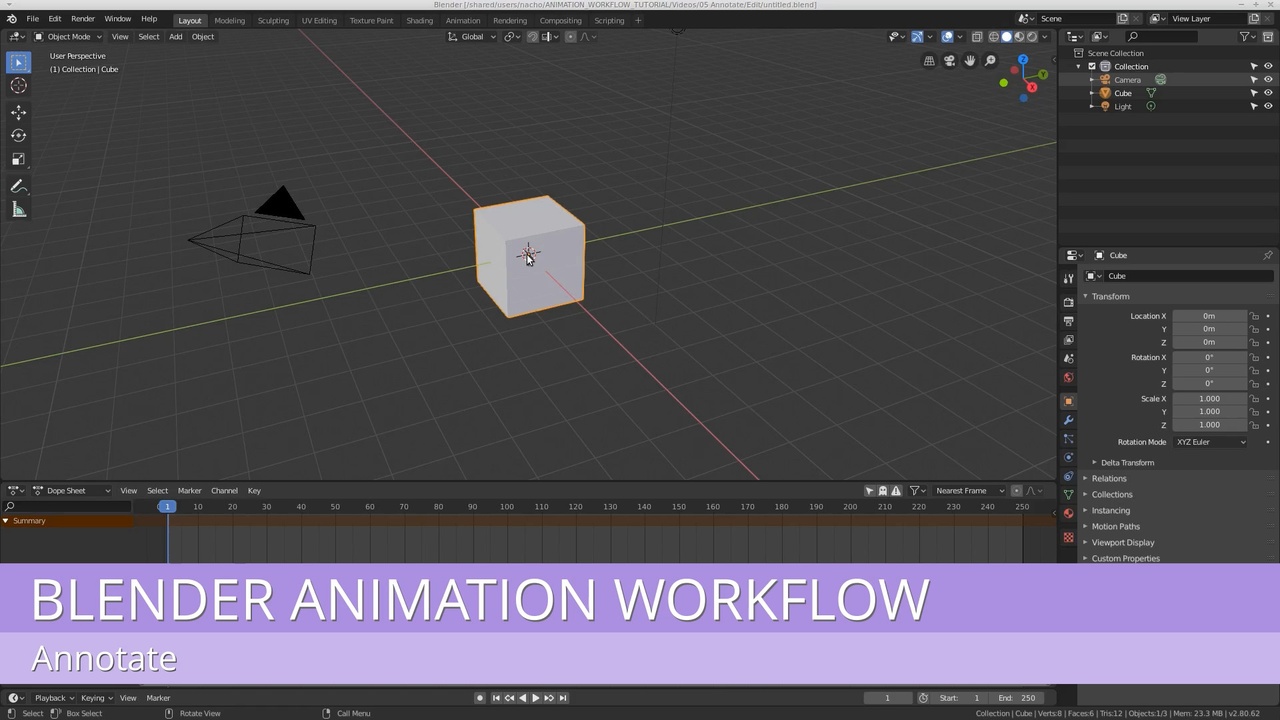This screenshot has width=1280, height=720.
Task: Toggle viewport overlays display
Action: (947, 37)
